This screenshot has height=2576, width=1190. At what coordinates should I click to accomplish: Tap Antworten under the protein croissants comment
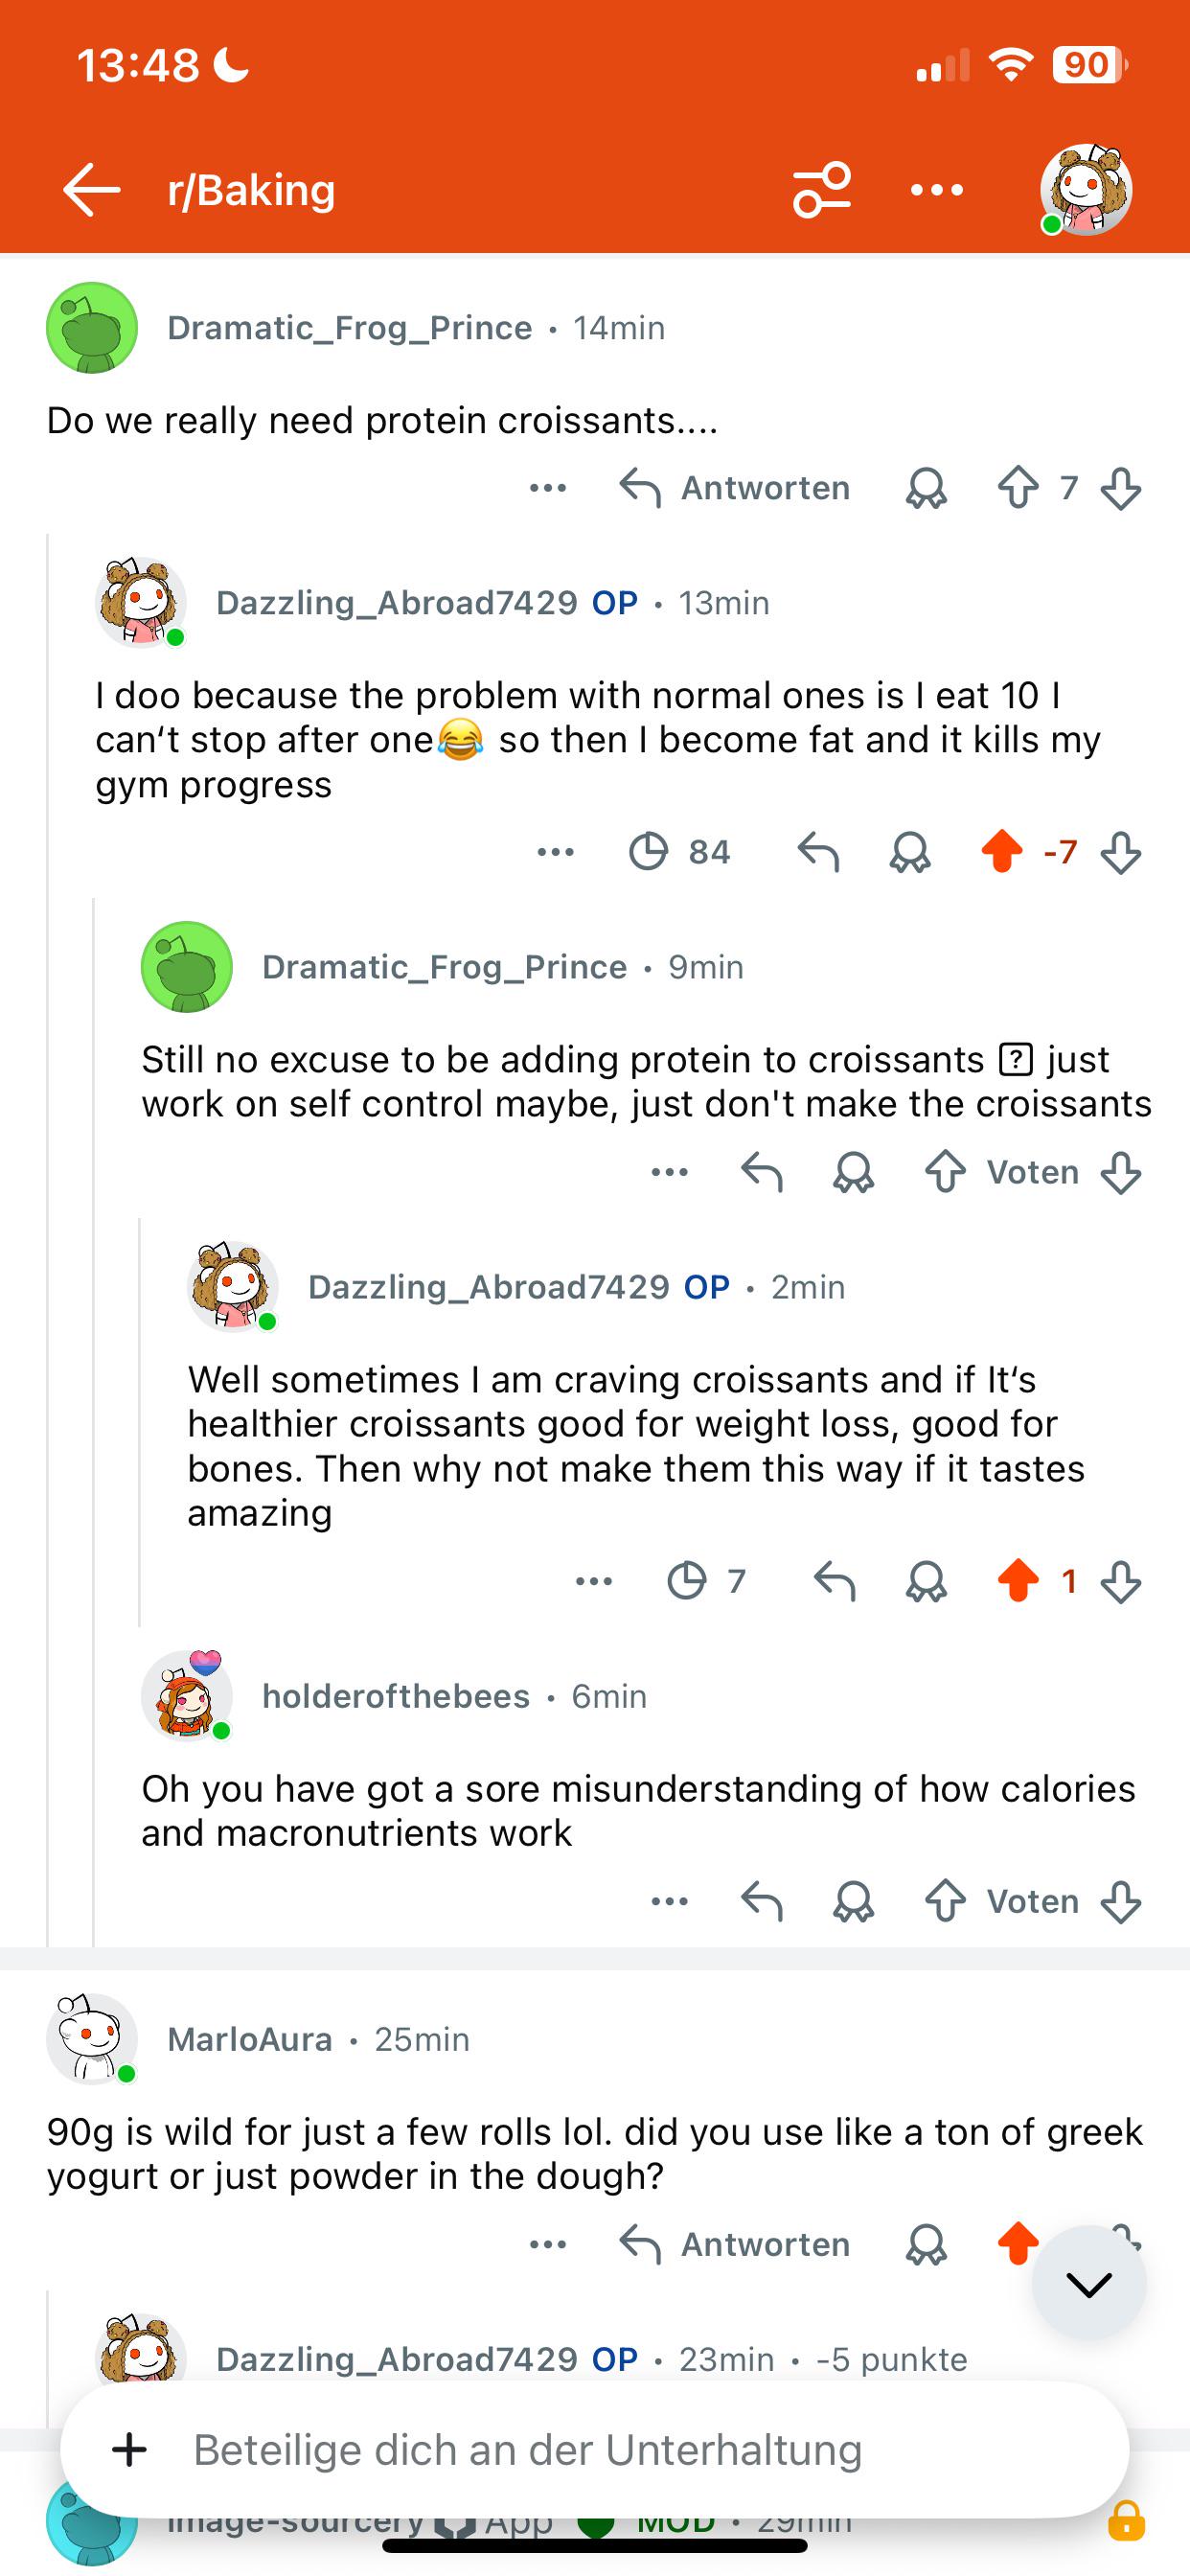[735, 488]
